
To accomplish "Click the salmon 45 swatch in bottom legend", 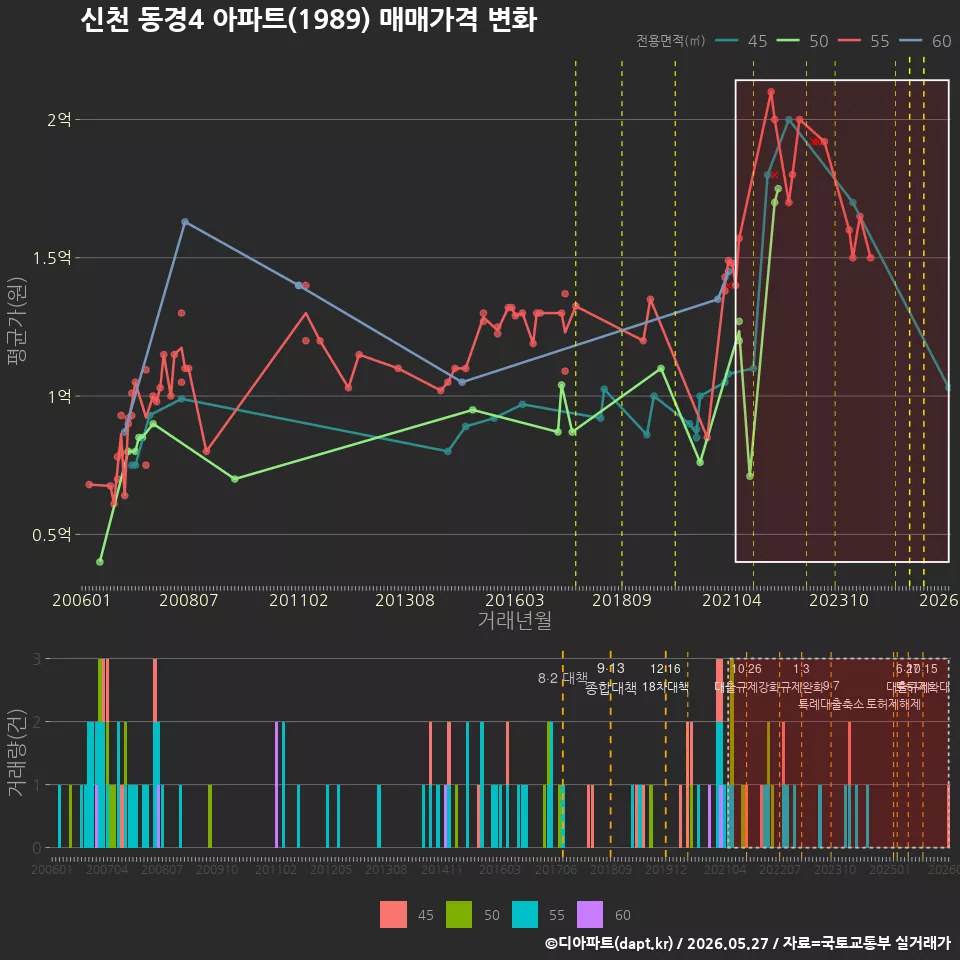I will tap(393, 915).
